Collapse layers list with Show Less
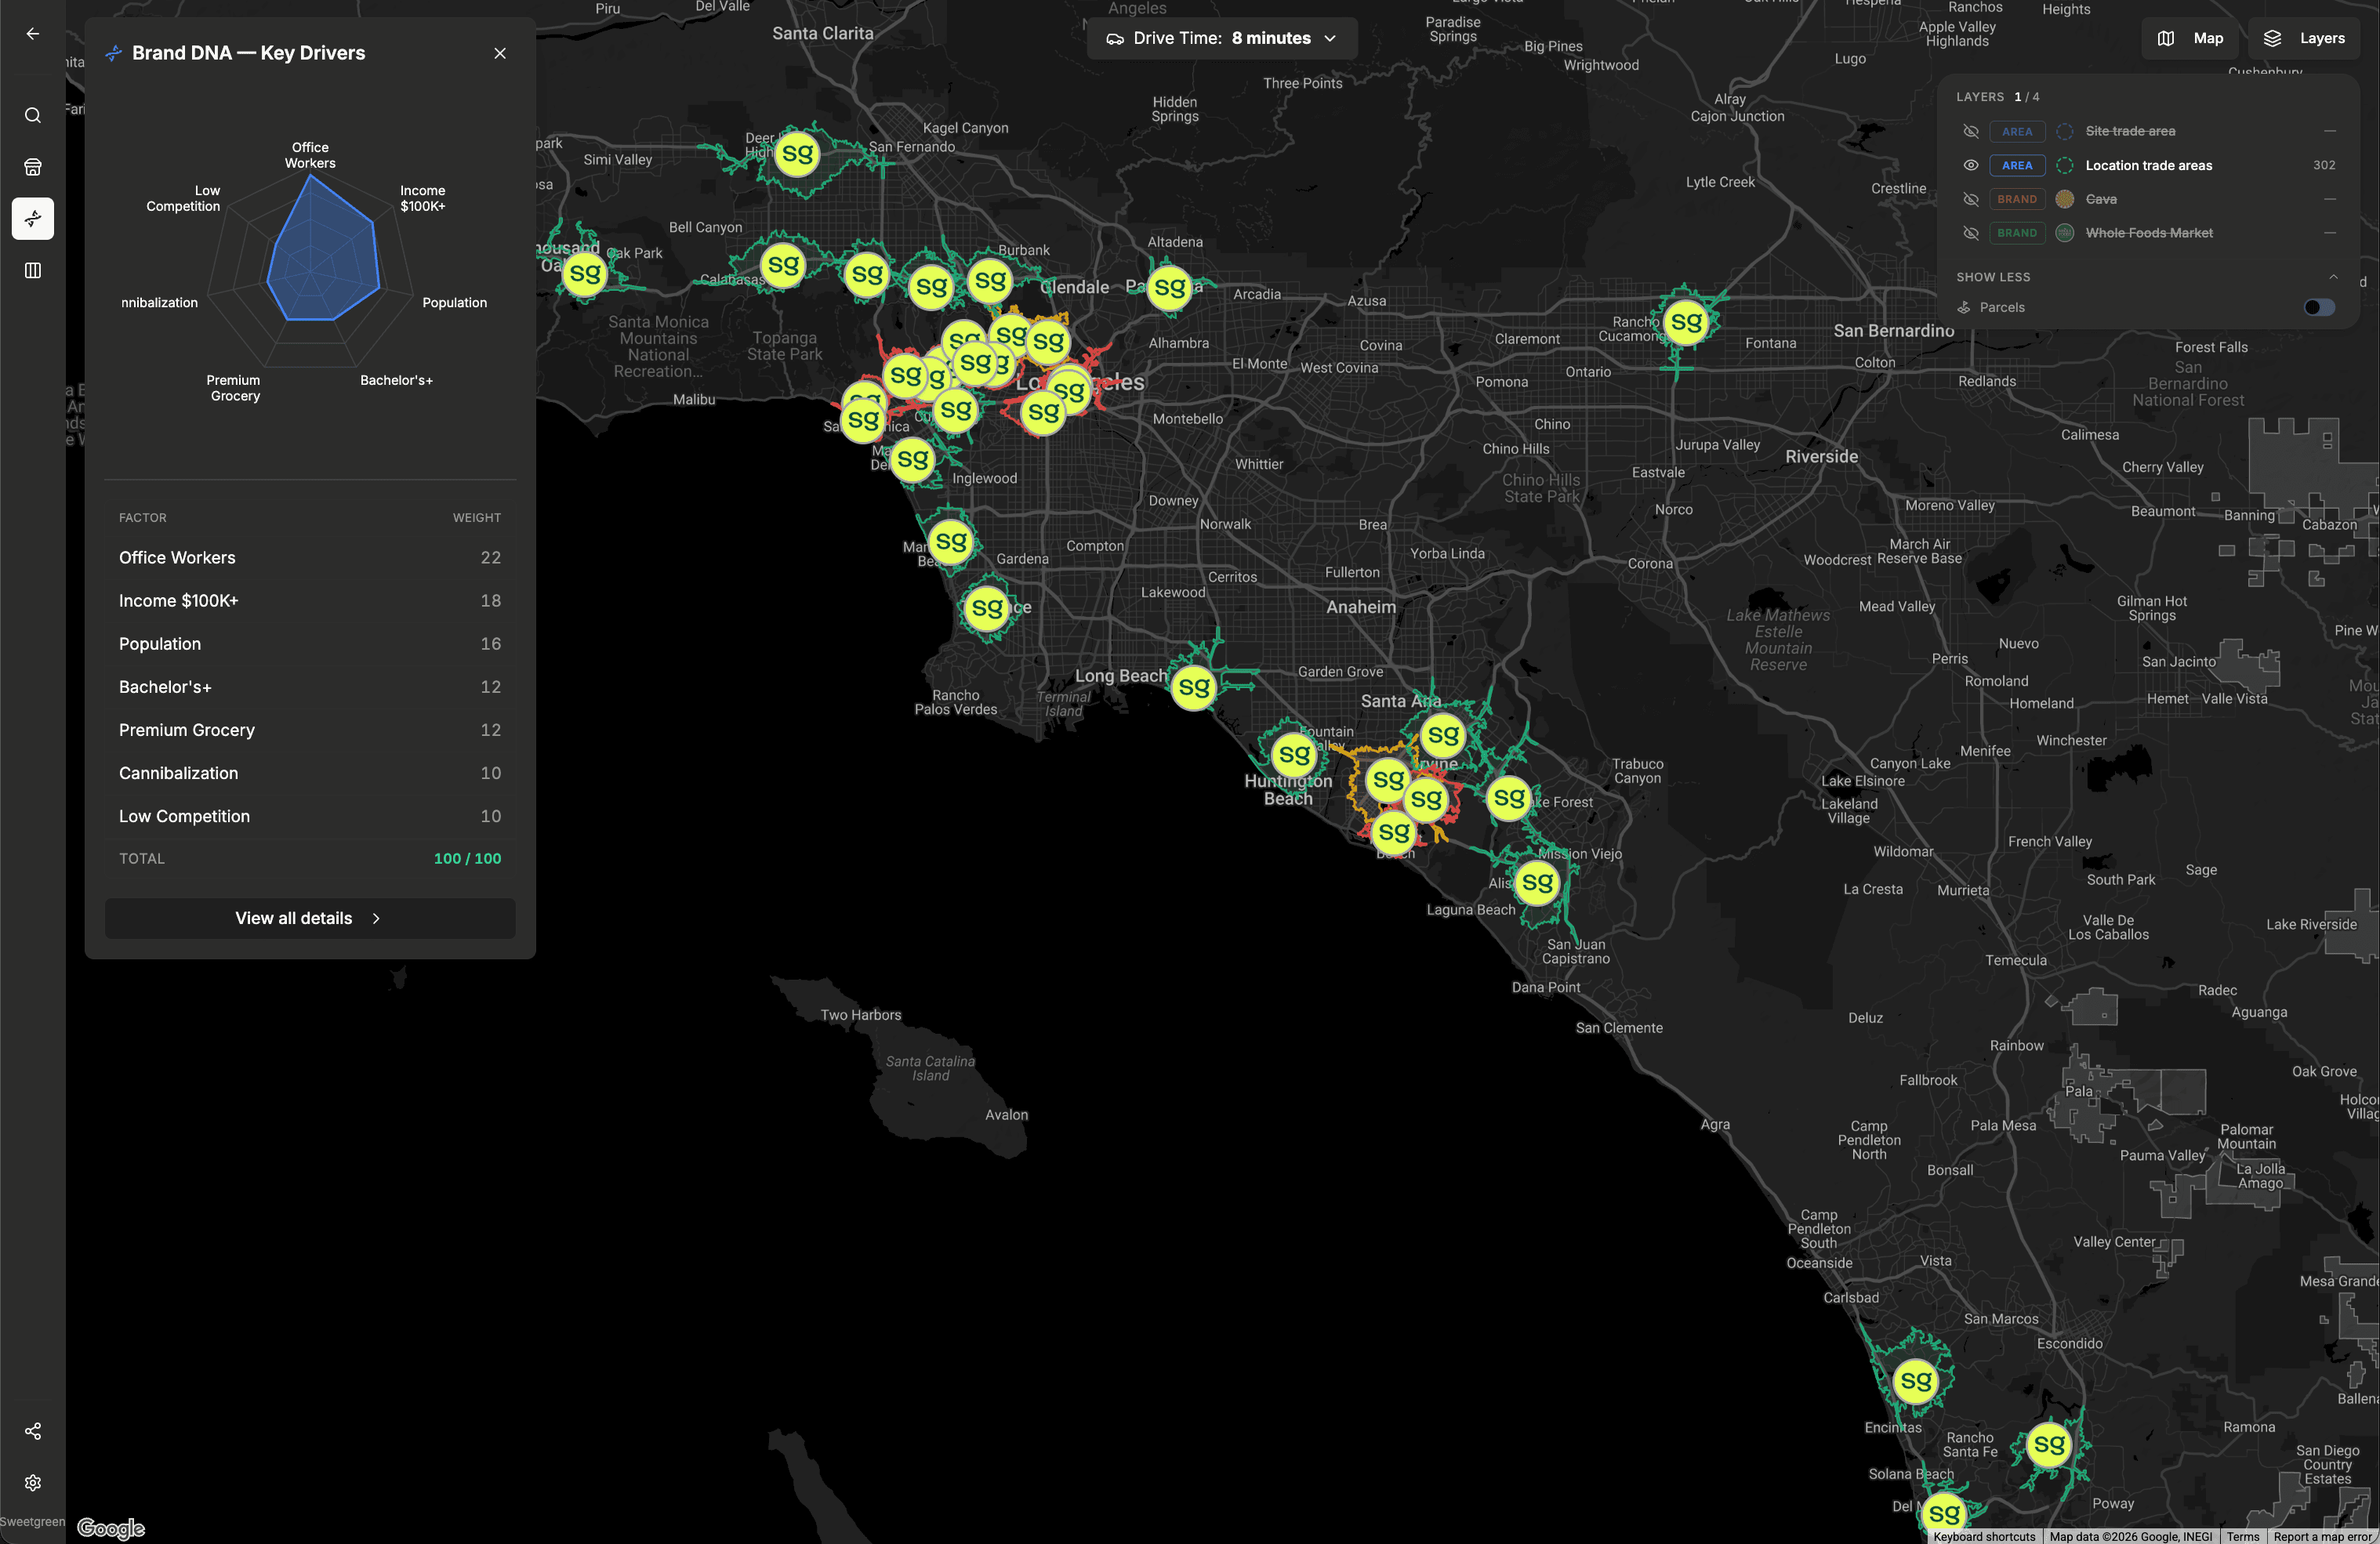The image size is (2380, 1544). [x=2146, y=277]
